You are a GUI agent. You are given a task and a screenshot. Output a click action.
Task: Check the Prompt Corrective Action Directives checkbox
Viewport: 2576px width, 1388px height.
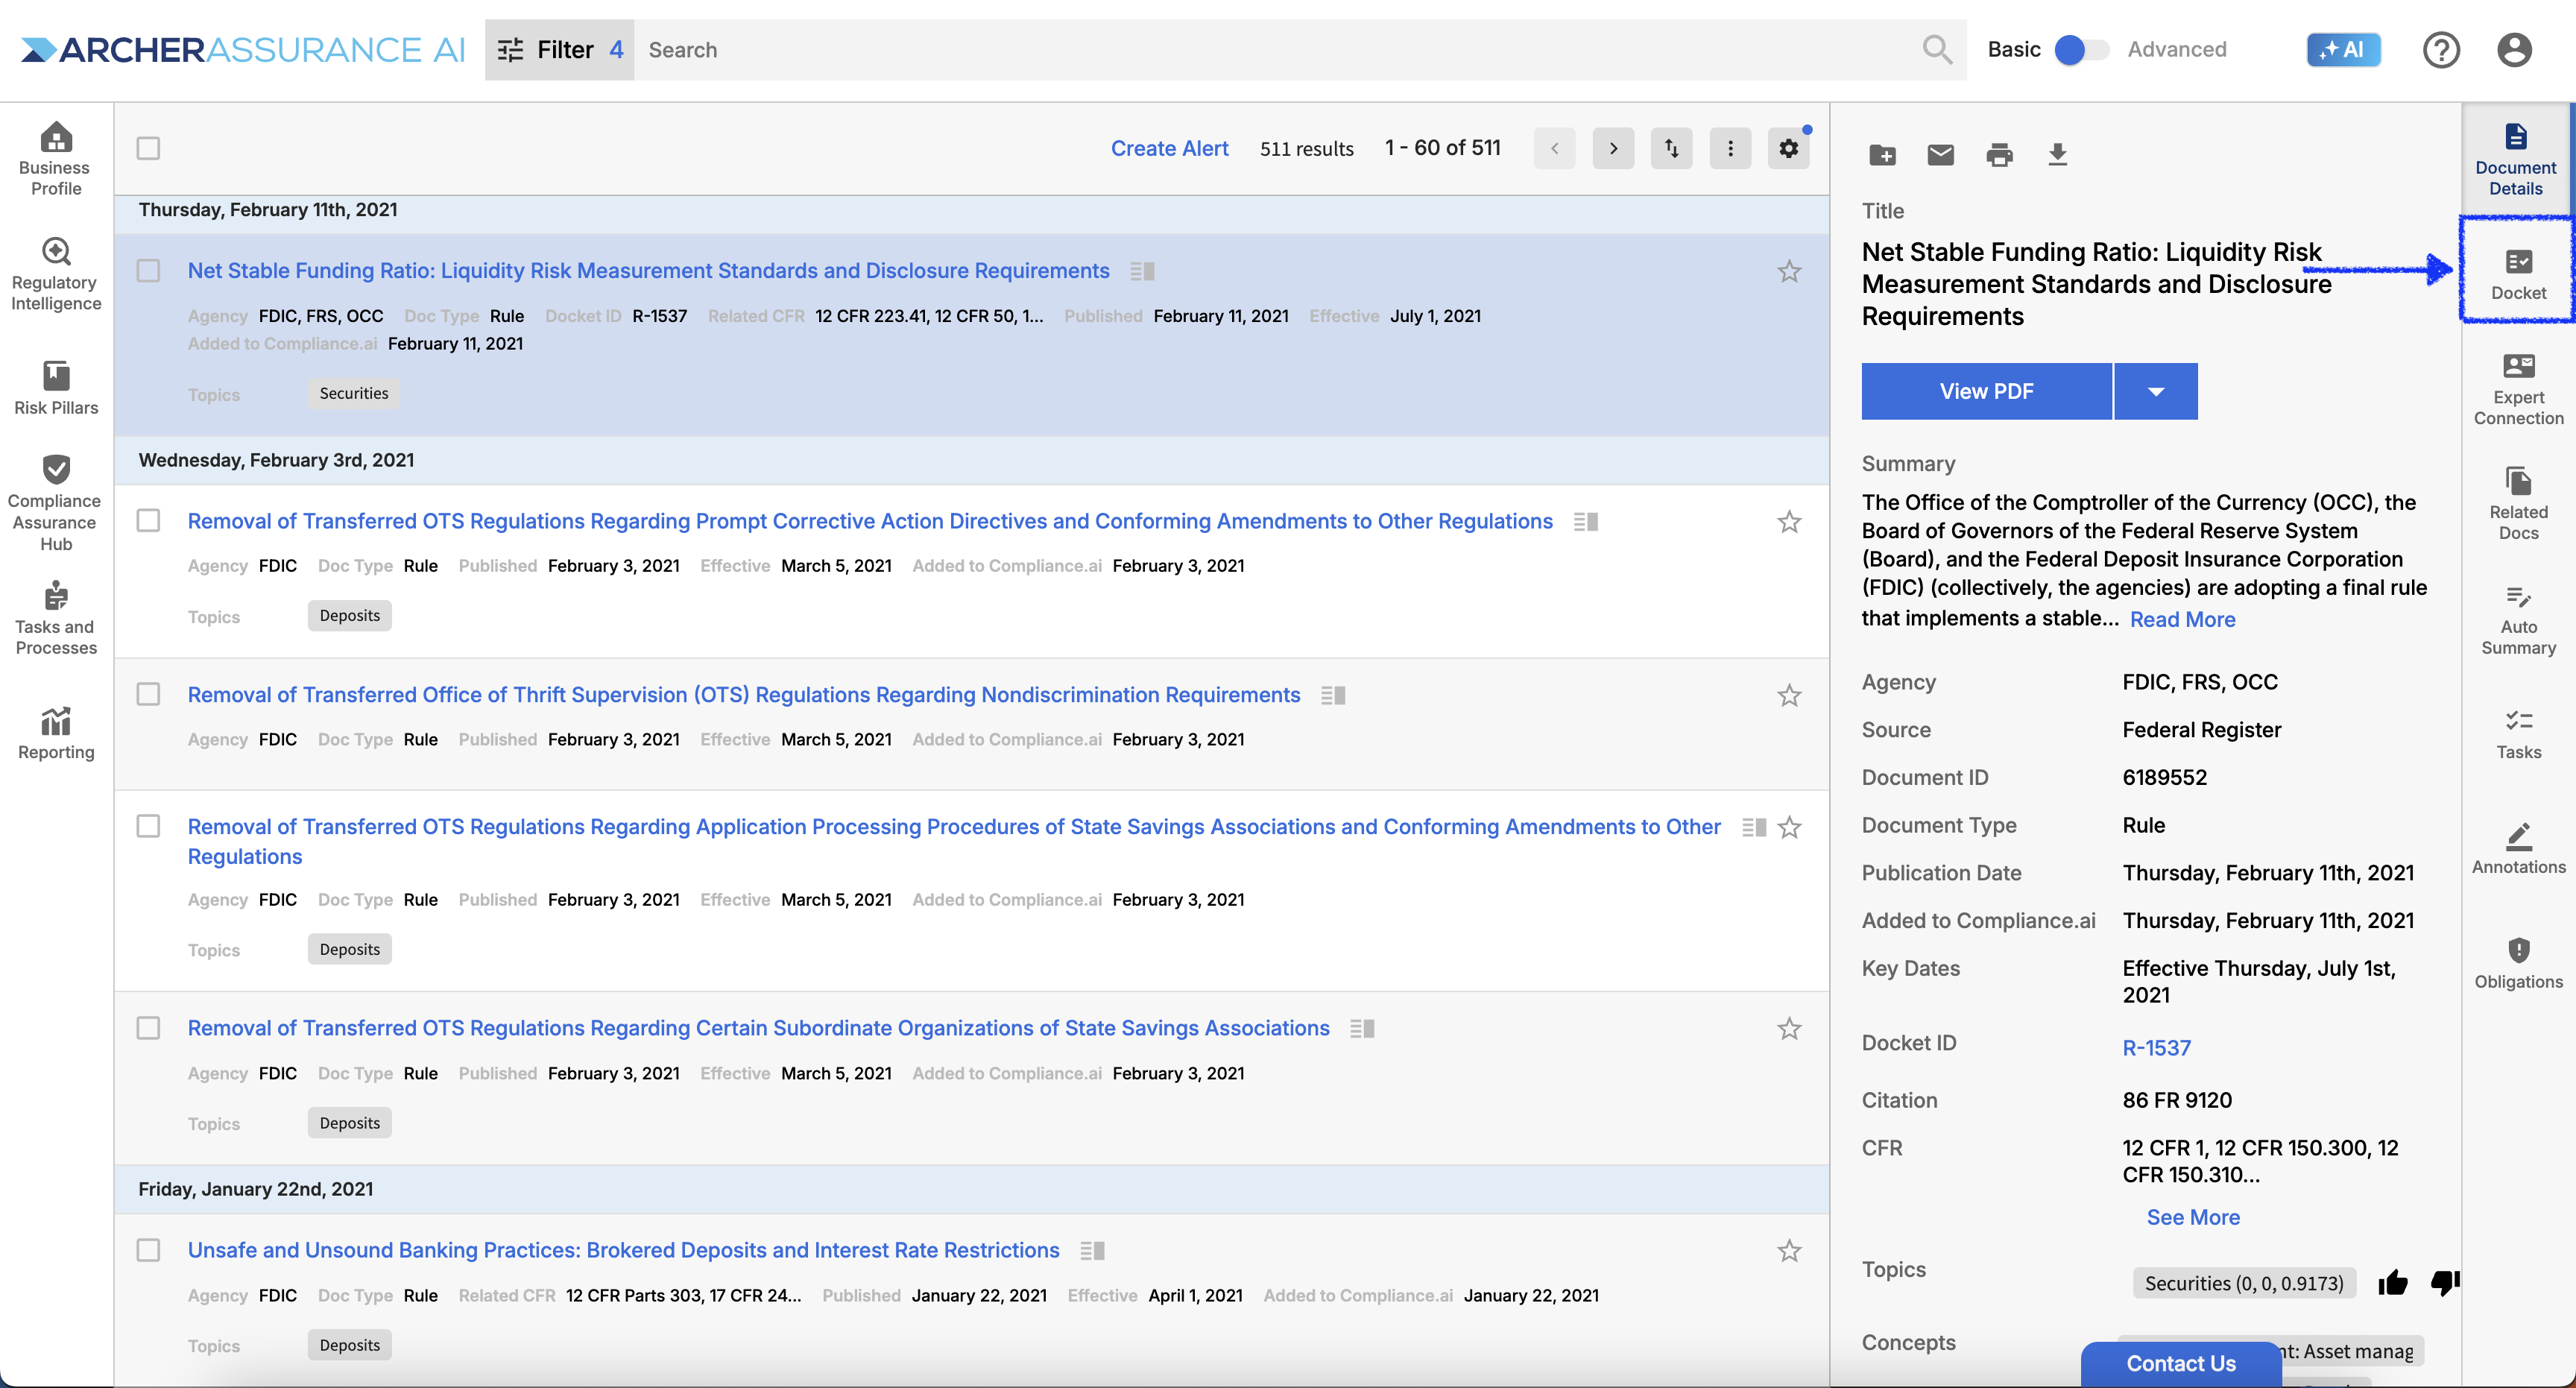pos(148,521)
